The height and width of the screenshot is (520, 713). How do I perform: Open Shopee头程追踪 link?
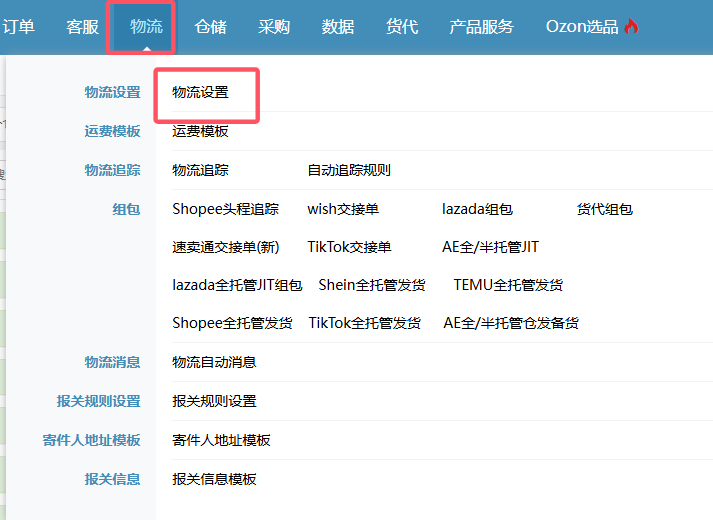coord(226,209)
